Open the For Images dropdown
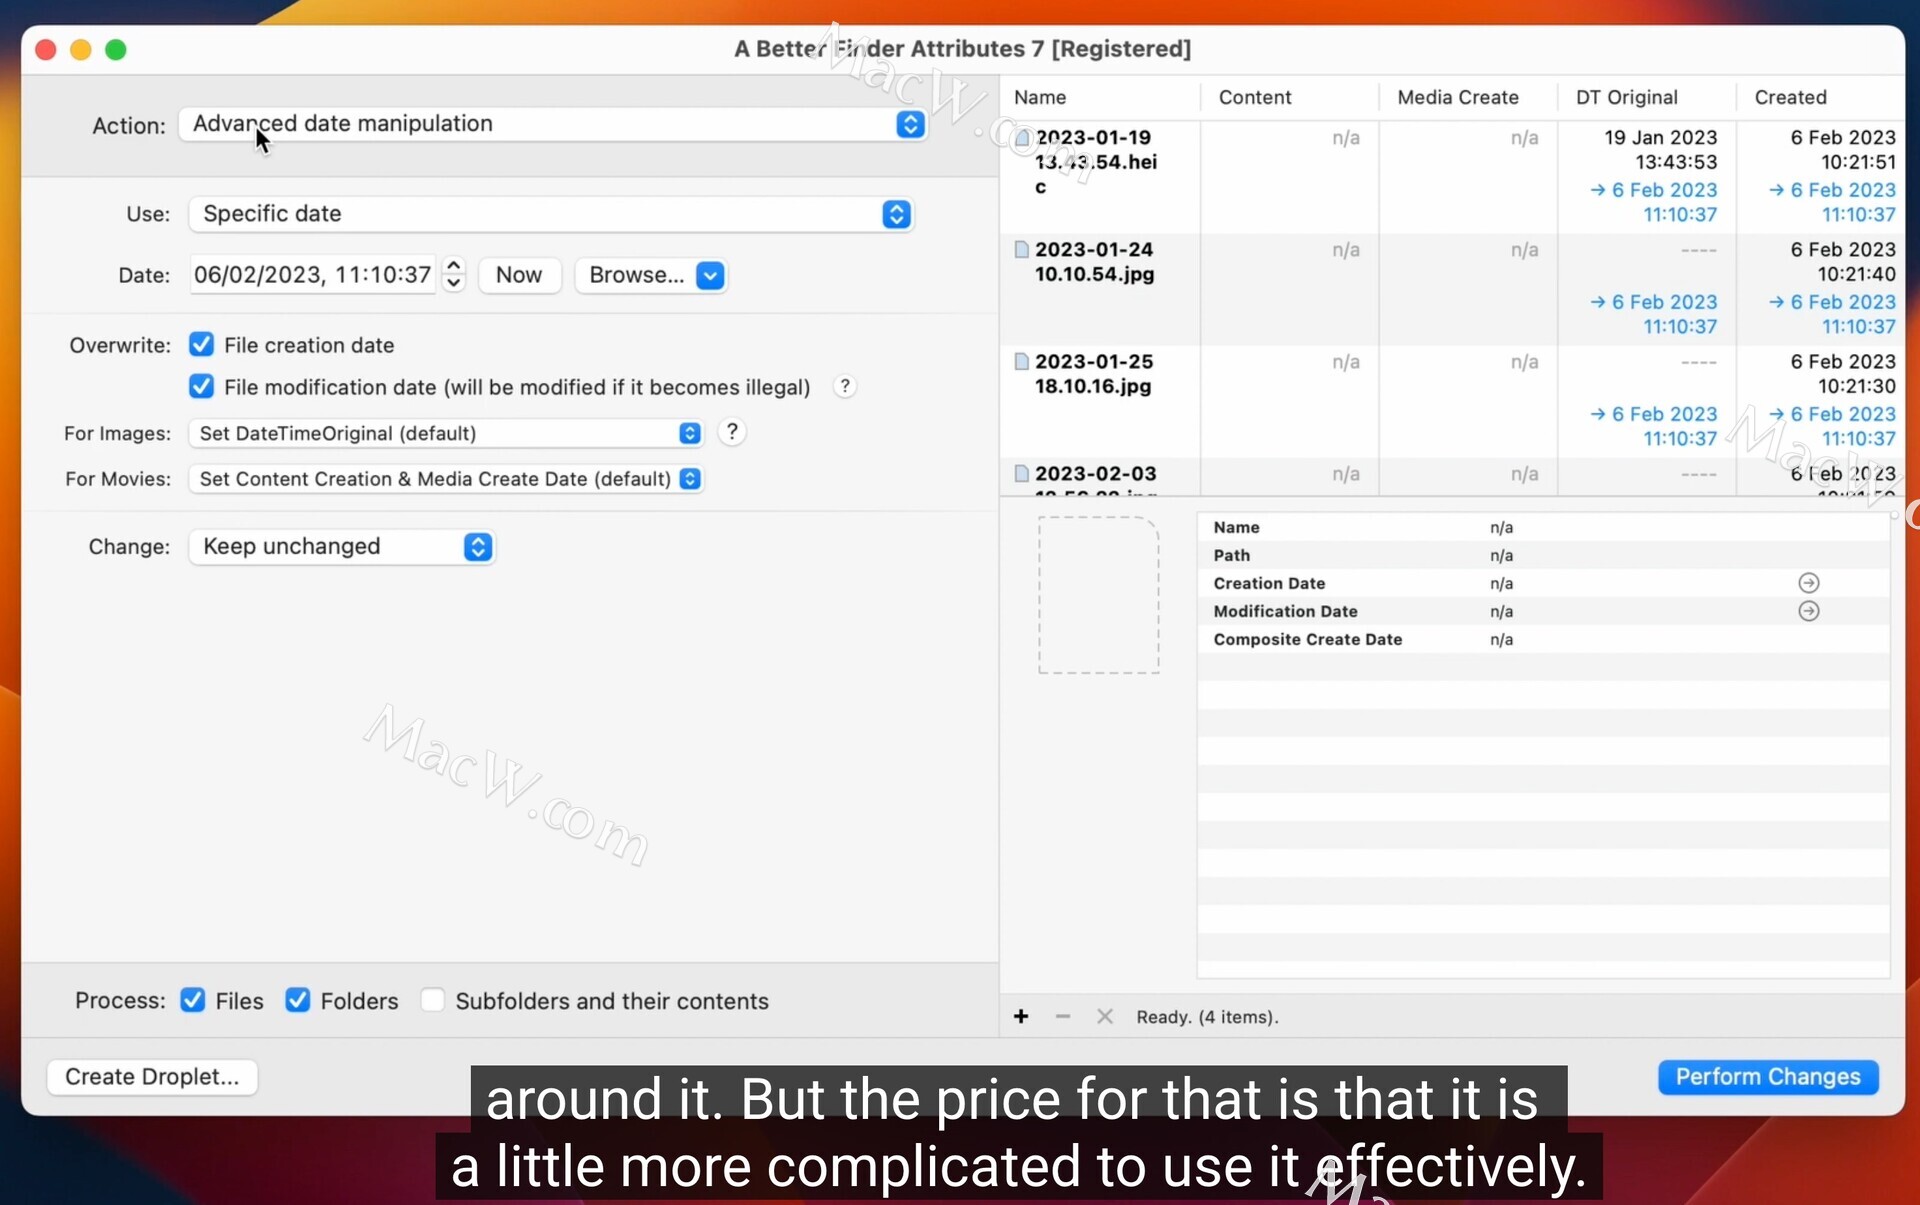Screen dimensions: 1920x1205 point(445,433)
